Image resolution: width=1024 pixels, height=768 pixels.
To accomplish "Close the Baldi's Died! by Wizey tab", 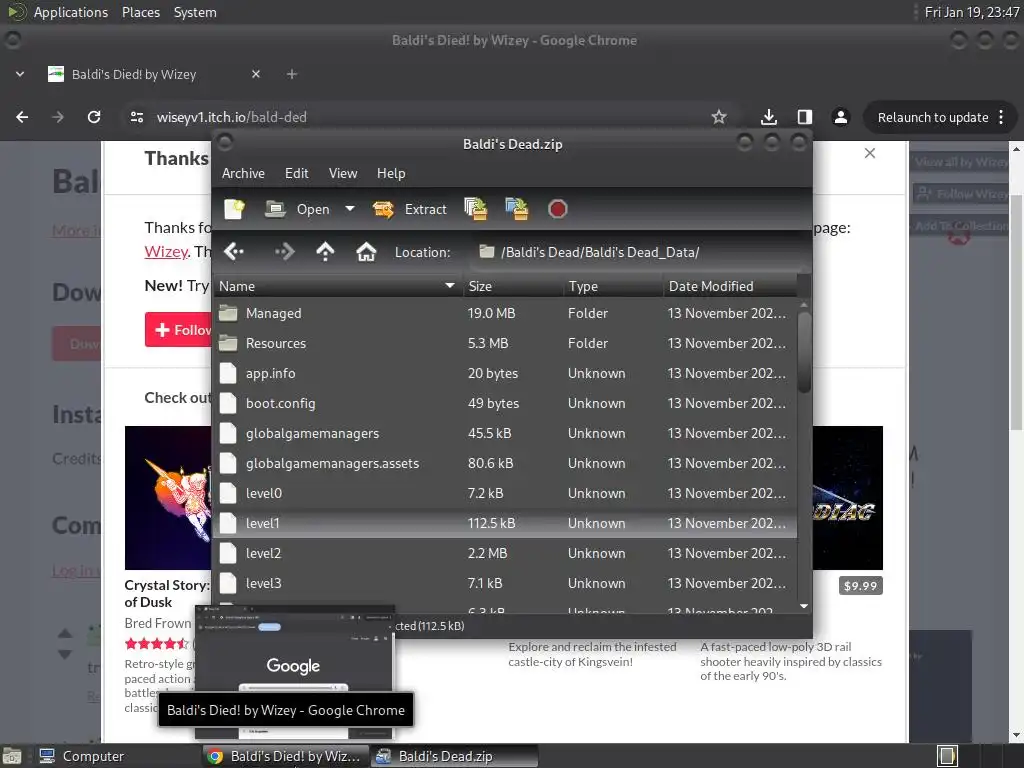I will (x=256, y=74).
